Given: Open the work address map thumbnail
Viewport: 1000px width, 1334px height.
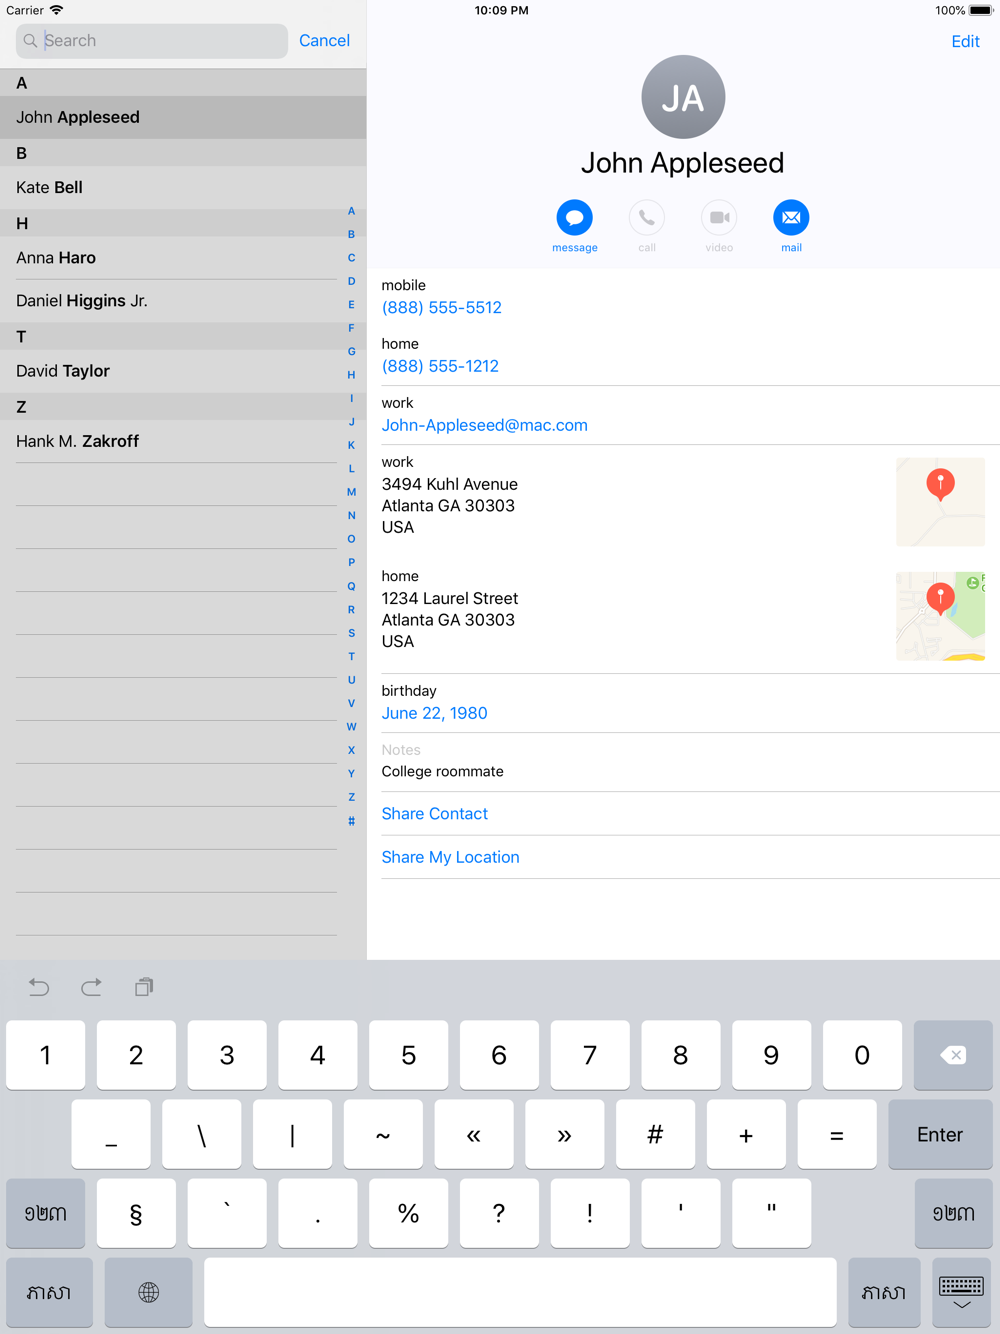Looking at the screenshot, I should (x=940, y=502).
